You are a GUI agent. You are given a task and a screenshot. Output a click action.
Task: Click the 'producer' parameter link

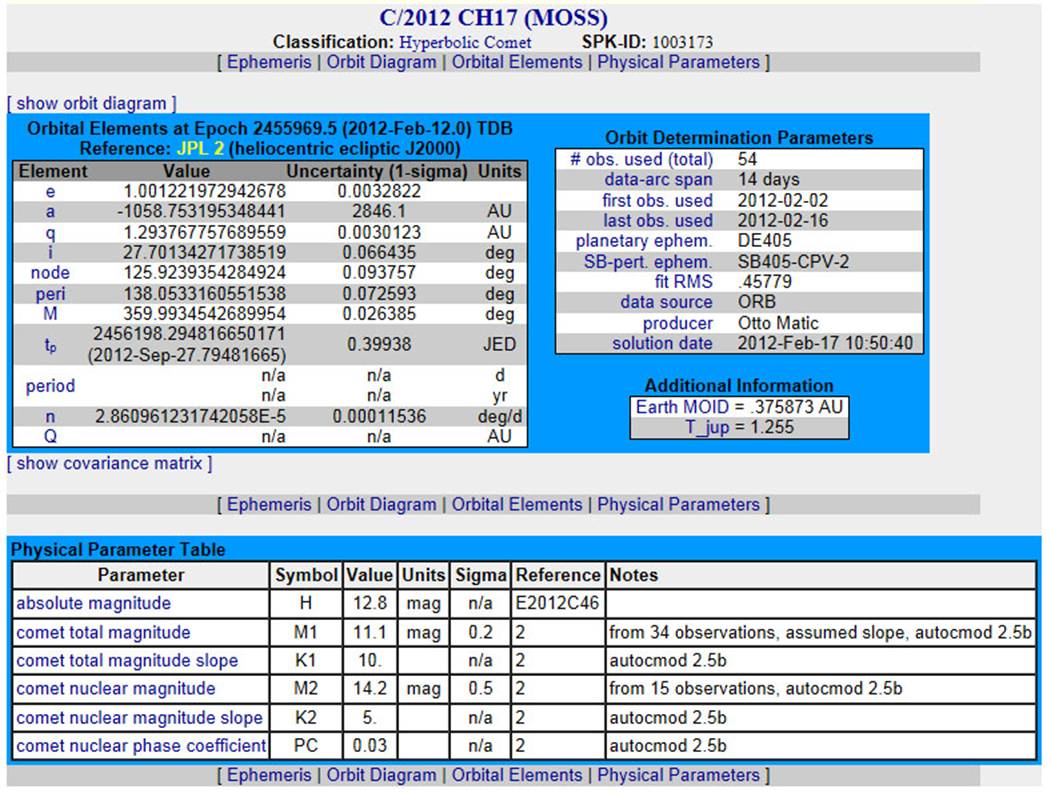click(x=678, y=323)
